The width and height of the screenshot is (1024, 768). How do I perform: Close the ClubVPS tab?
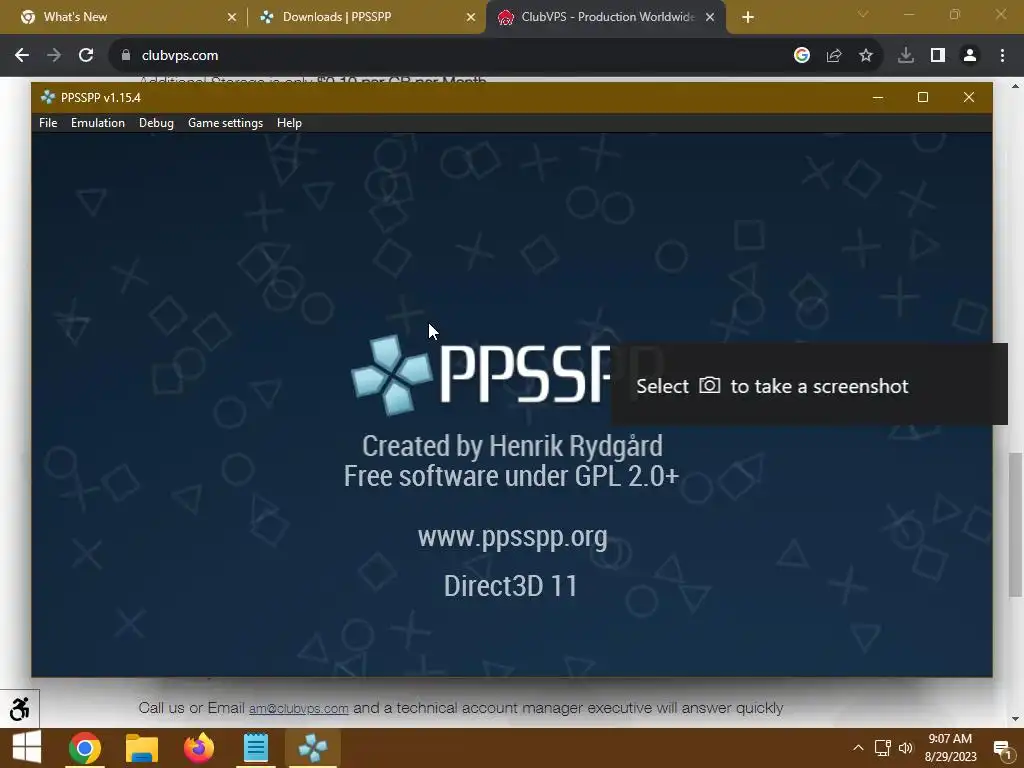click(x=710, y=17)
